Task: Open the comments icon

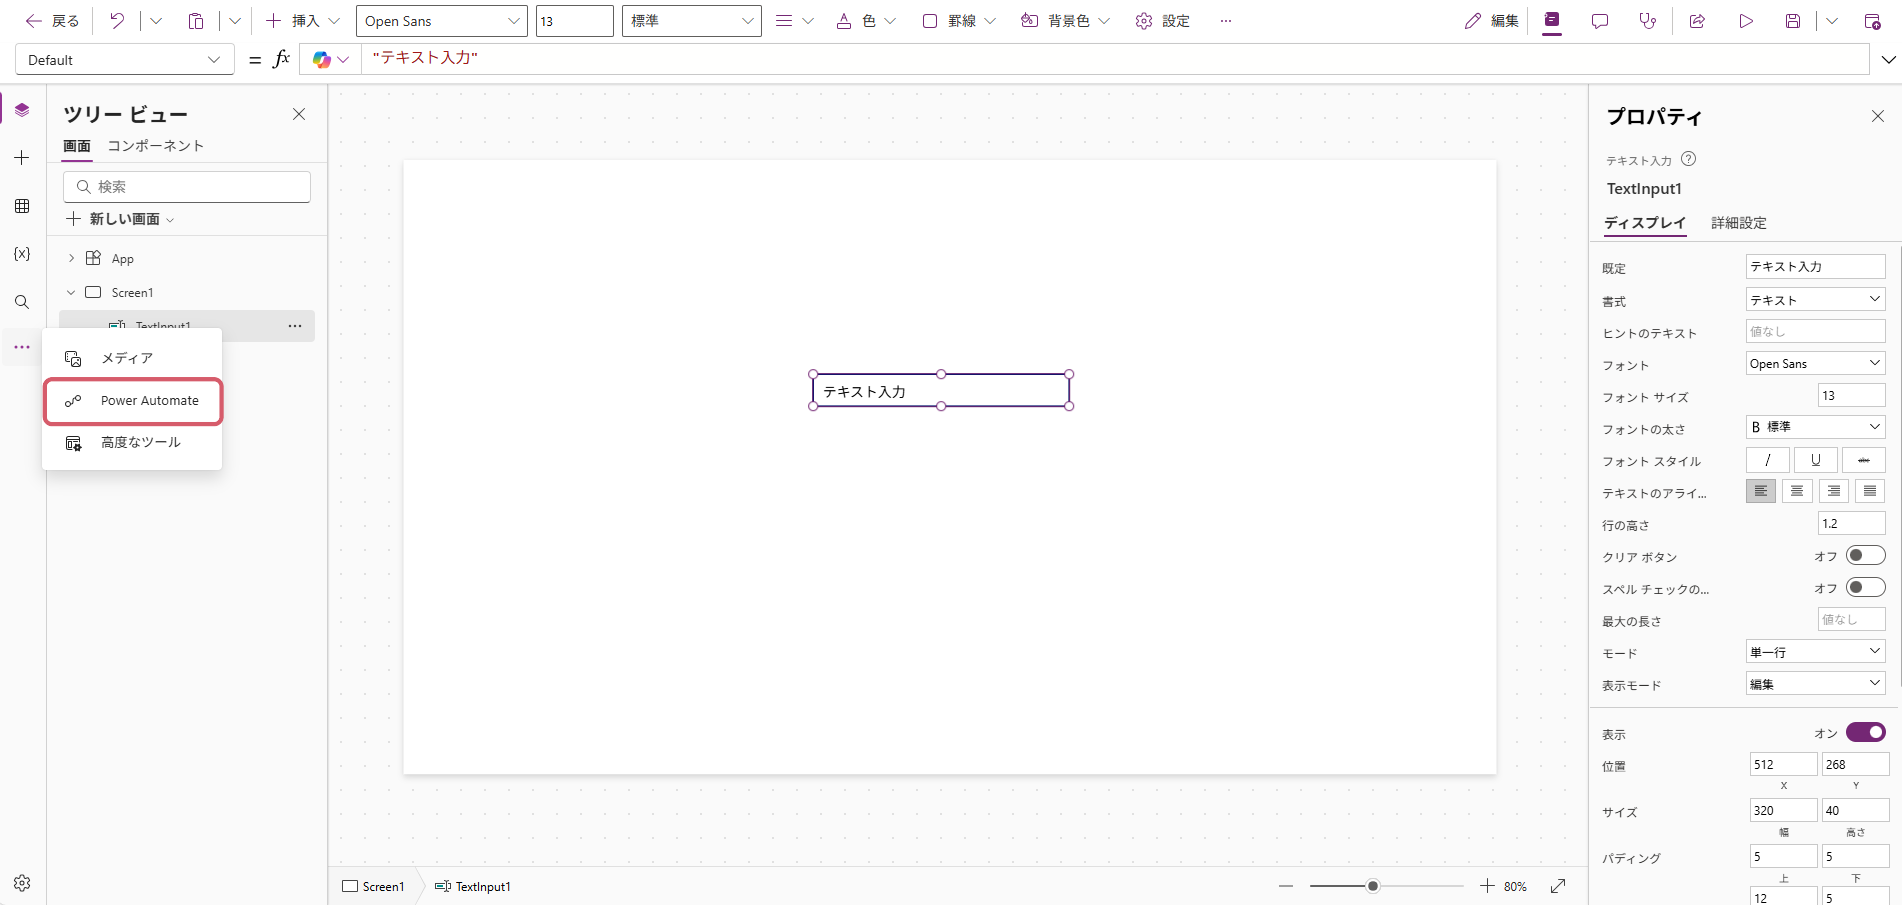Action: click(1600, 21)
